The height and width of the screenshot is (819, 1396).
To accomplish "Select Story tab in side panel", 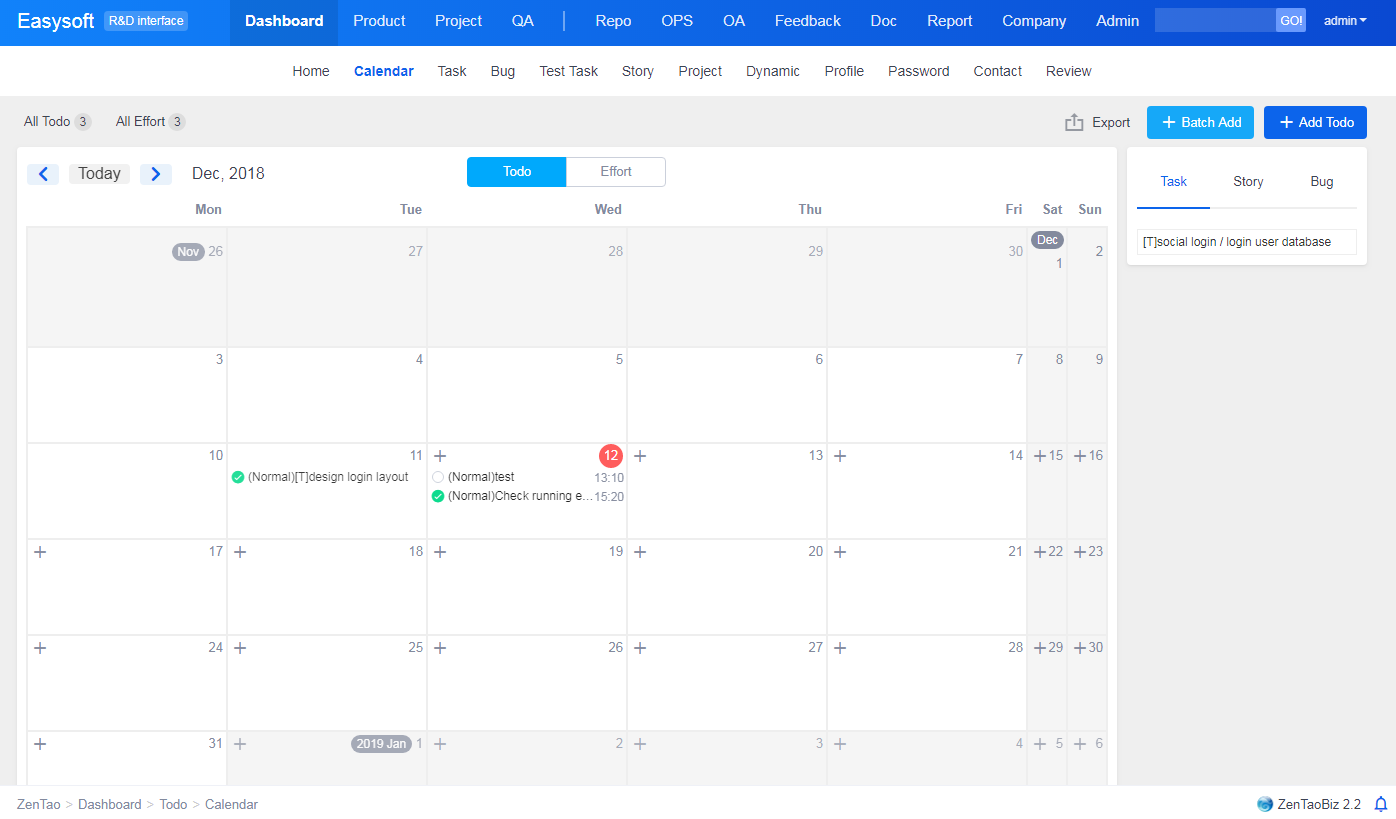I will pos(1248,182).
